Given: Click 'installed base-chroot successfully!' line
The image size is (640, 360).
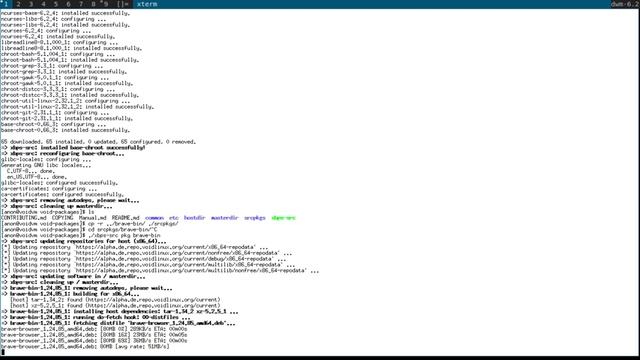Looking at the screenshot, I should point(73,148).
